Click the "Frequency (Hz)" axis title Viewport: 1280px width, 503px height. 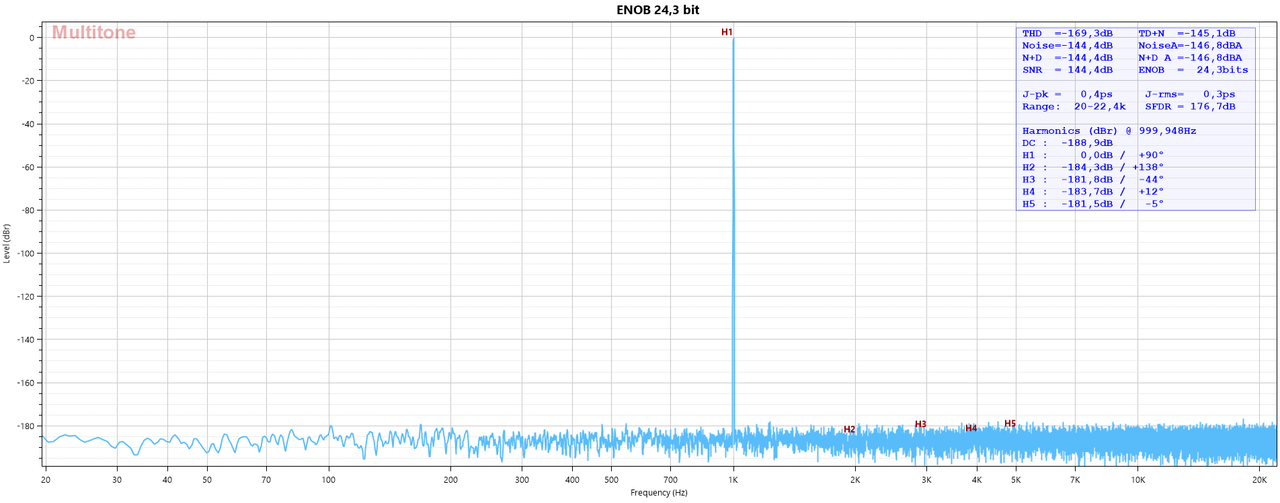point(659,493)
